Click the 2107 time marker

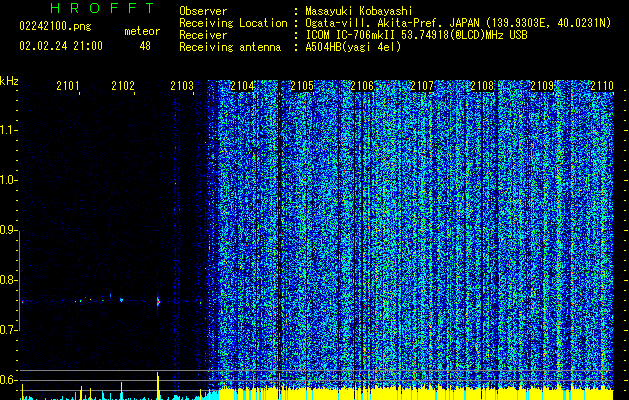(422, 86)
